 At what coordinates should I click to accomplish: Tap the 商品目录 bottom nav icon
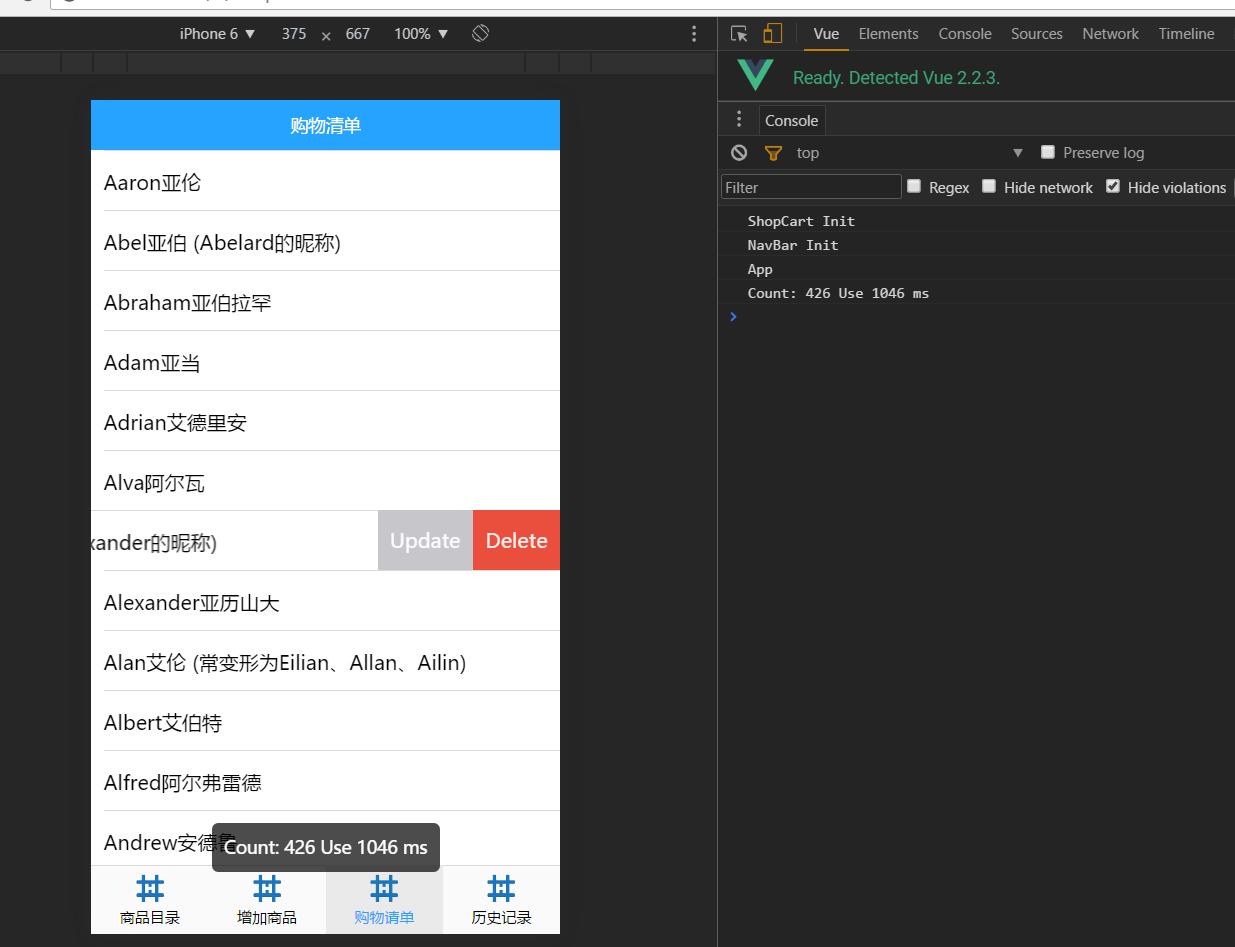pyautogui.click(x=150, y=888)
